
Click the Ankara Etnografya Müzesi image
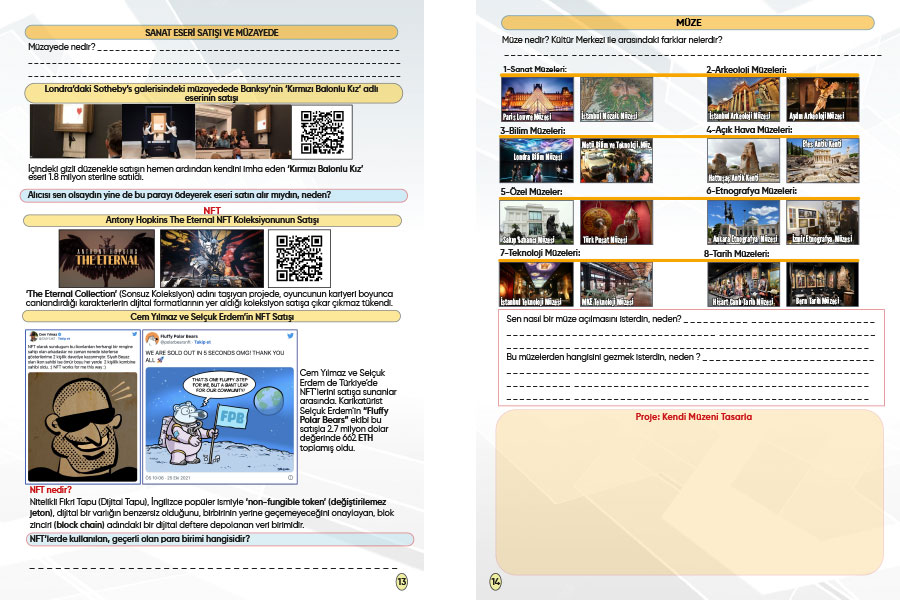743,222
